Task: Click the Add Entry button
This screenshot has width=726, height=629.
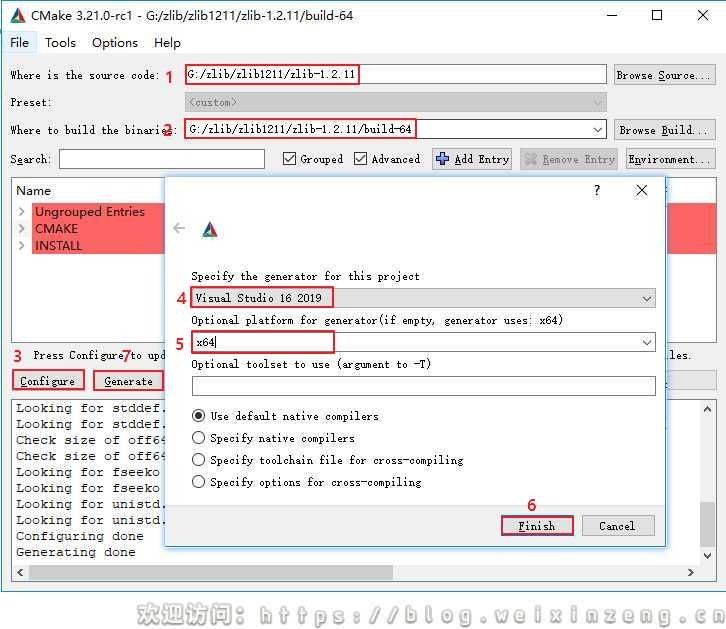Action: coord(472,159)
